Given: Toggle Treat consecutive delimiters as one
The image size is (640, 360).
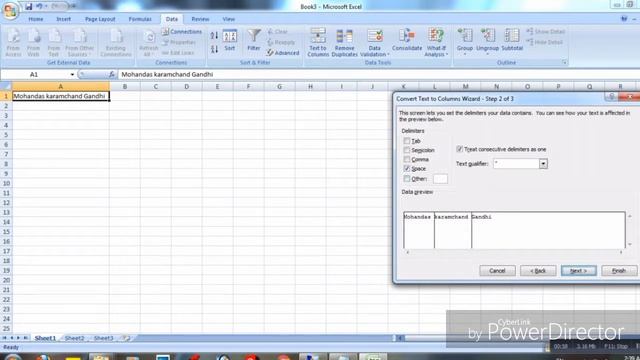Looking at the screenshot, I should (x=460, y=149).
